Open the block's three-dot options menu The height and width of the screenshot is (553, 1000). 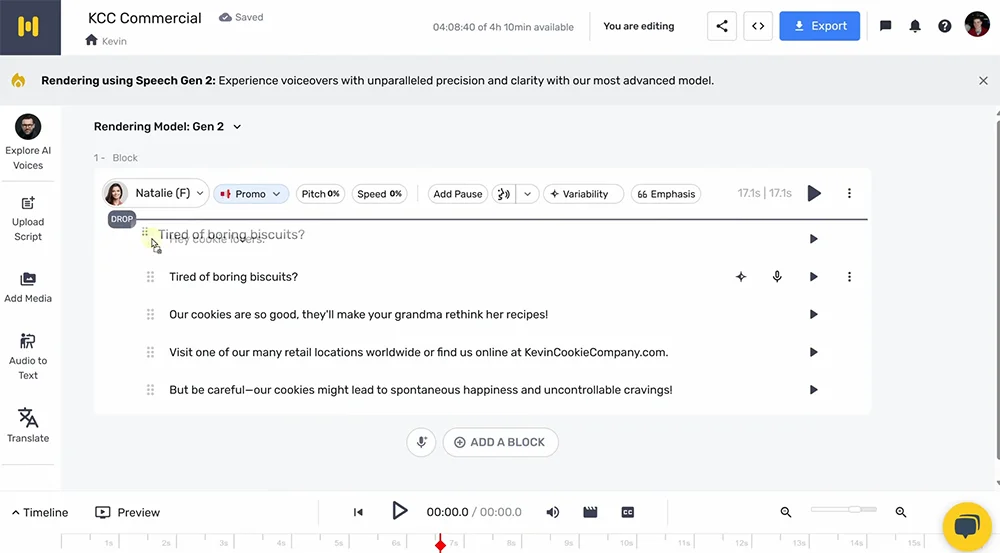click(x=849, y=193)
